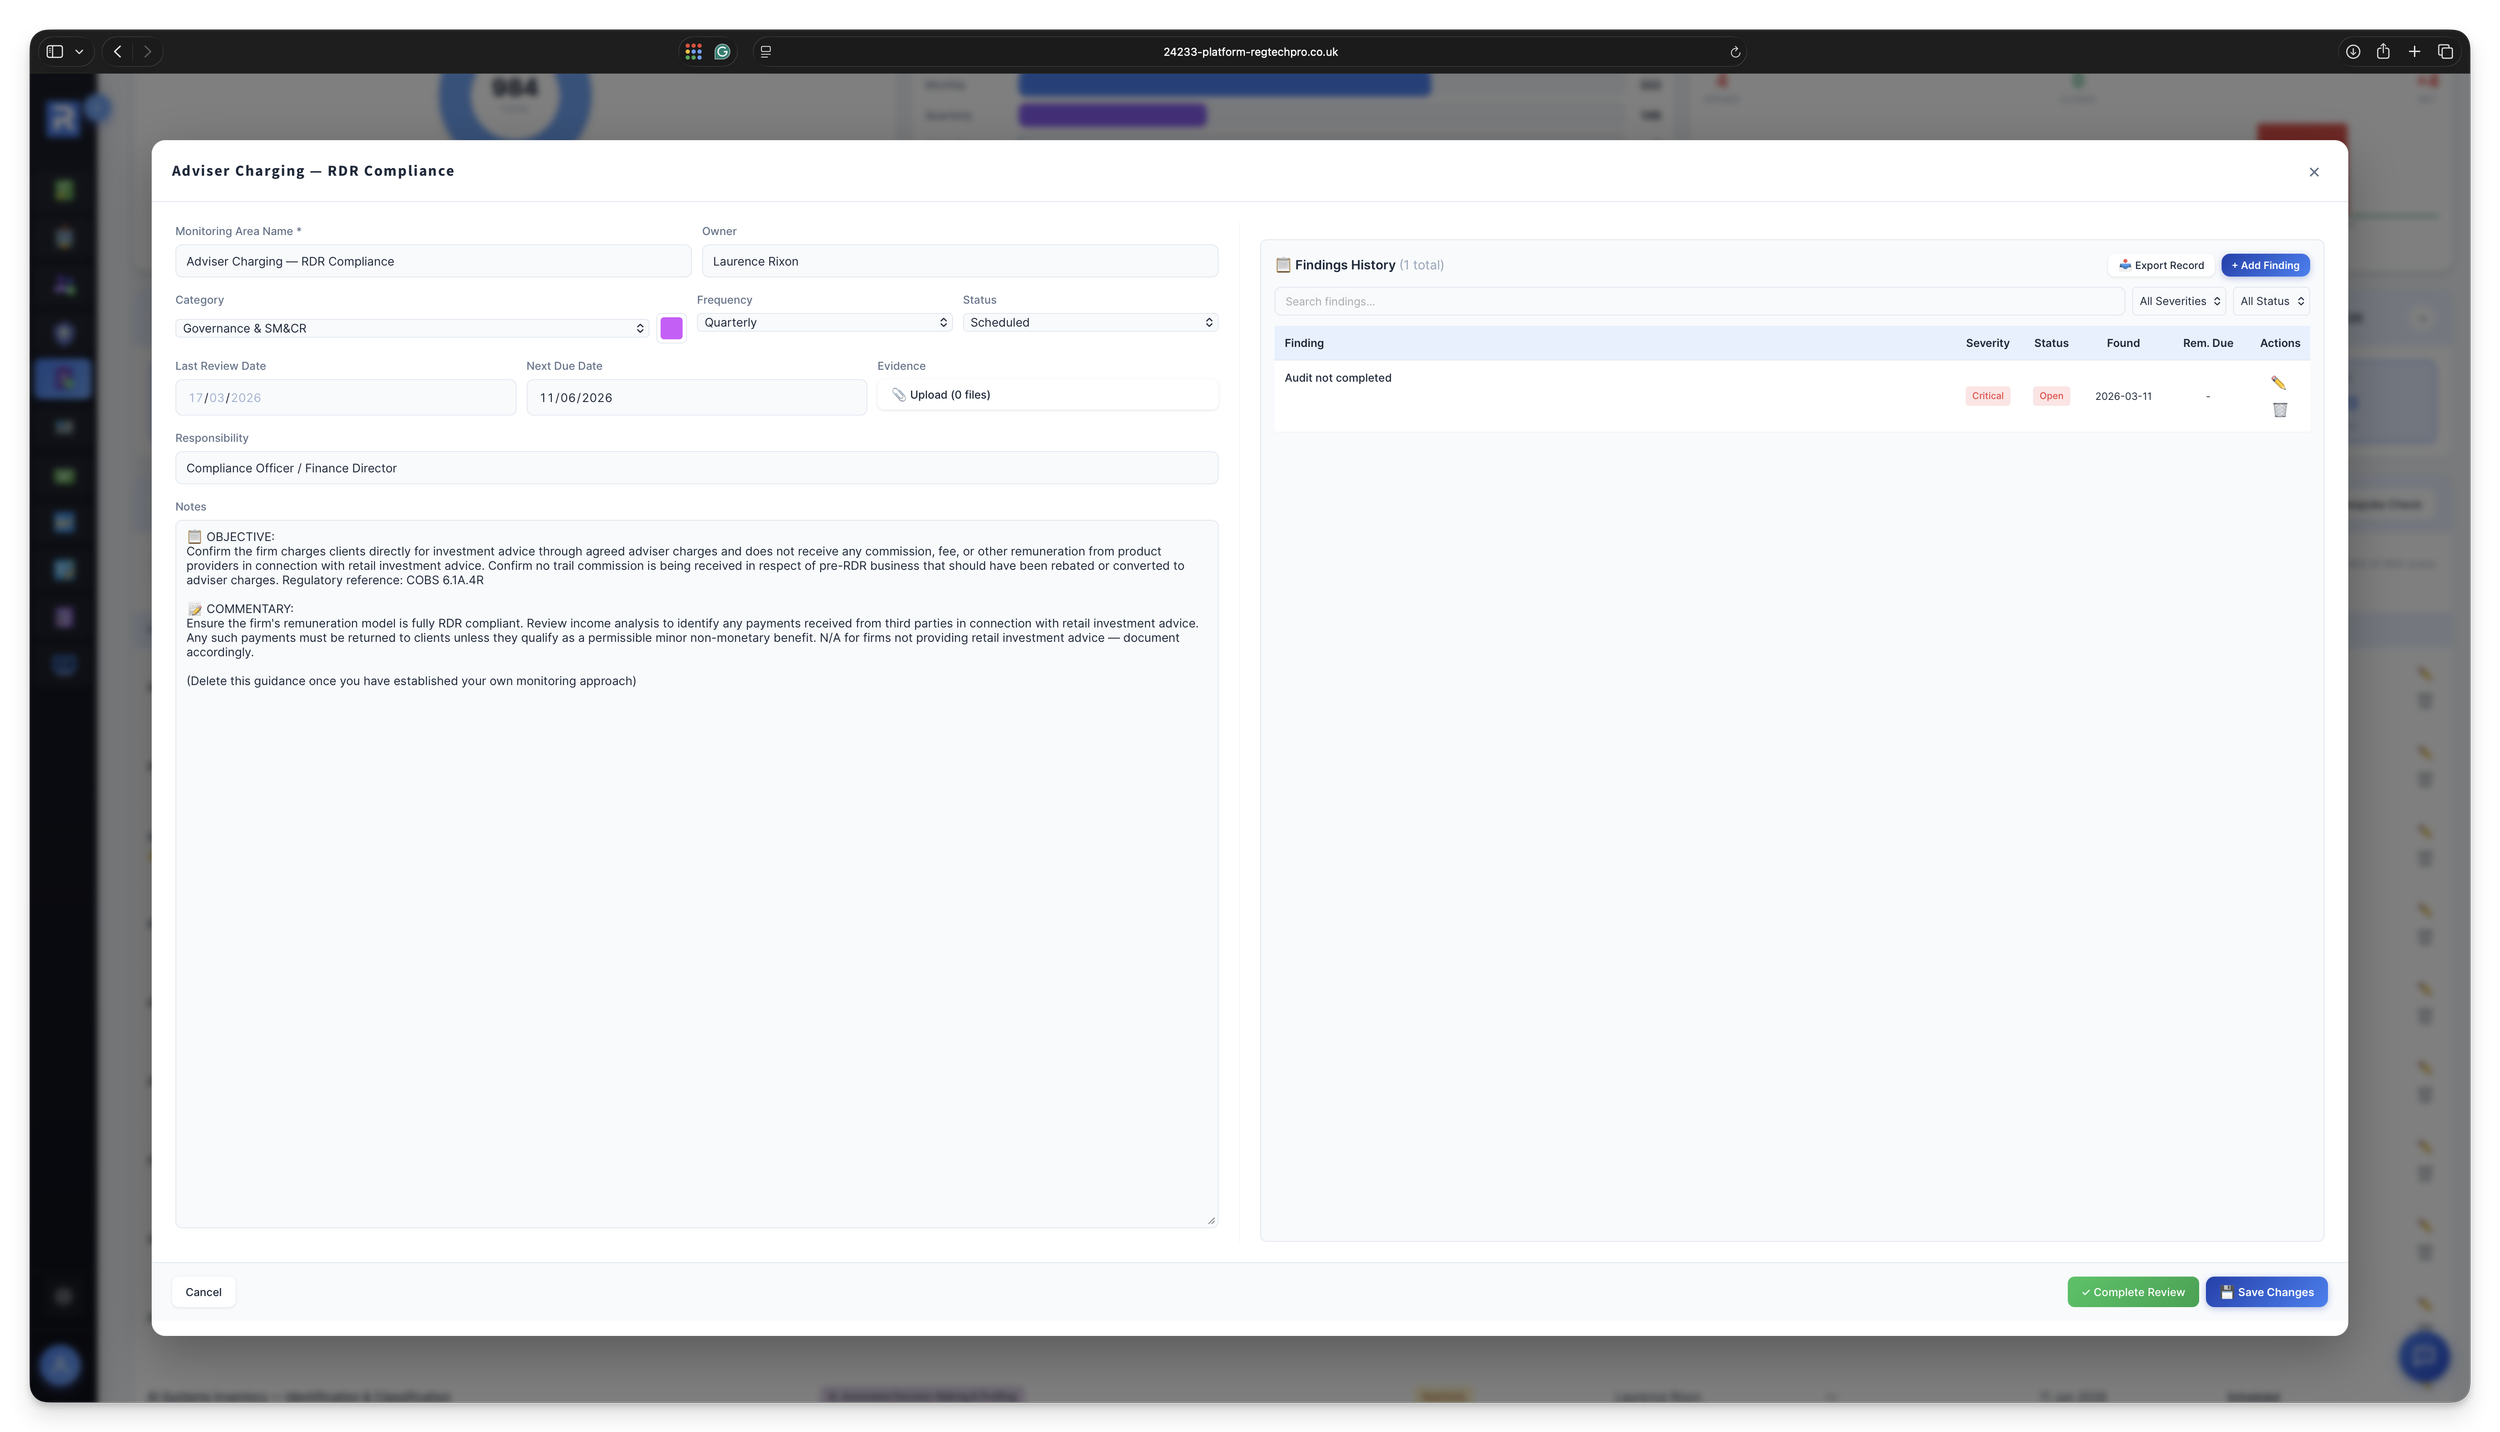The image size is (2500, 1432).
Task: Open the Status dropdown showing Scheduled
Action: point(1089,322)
